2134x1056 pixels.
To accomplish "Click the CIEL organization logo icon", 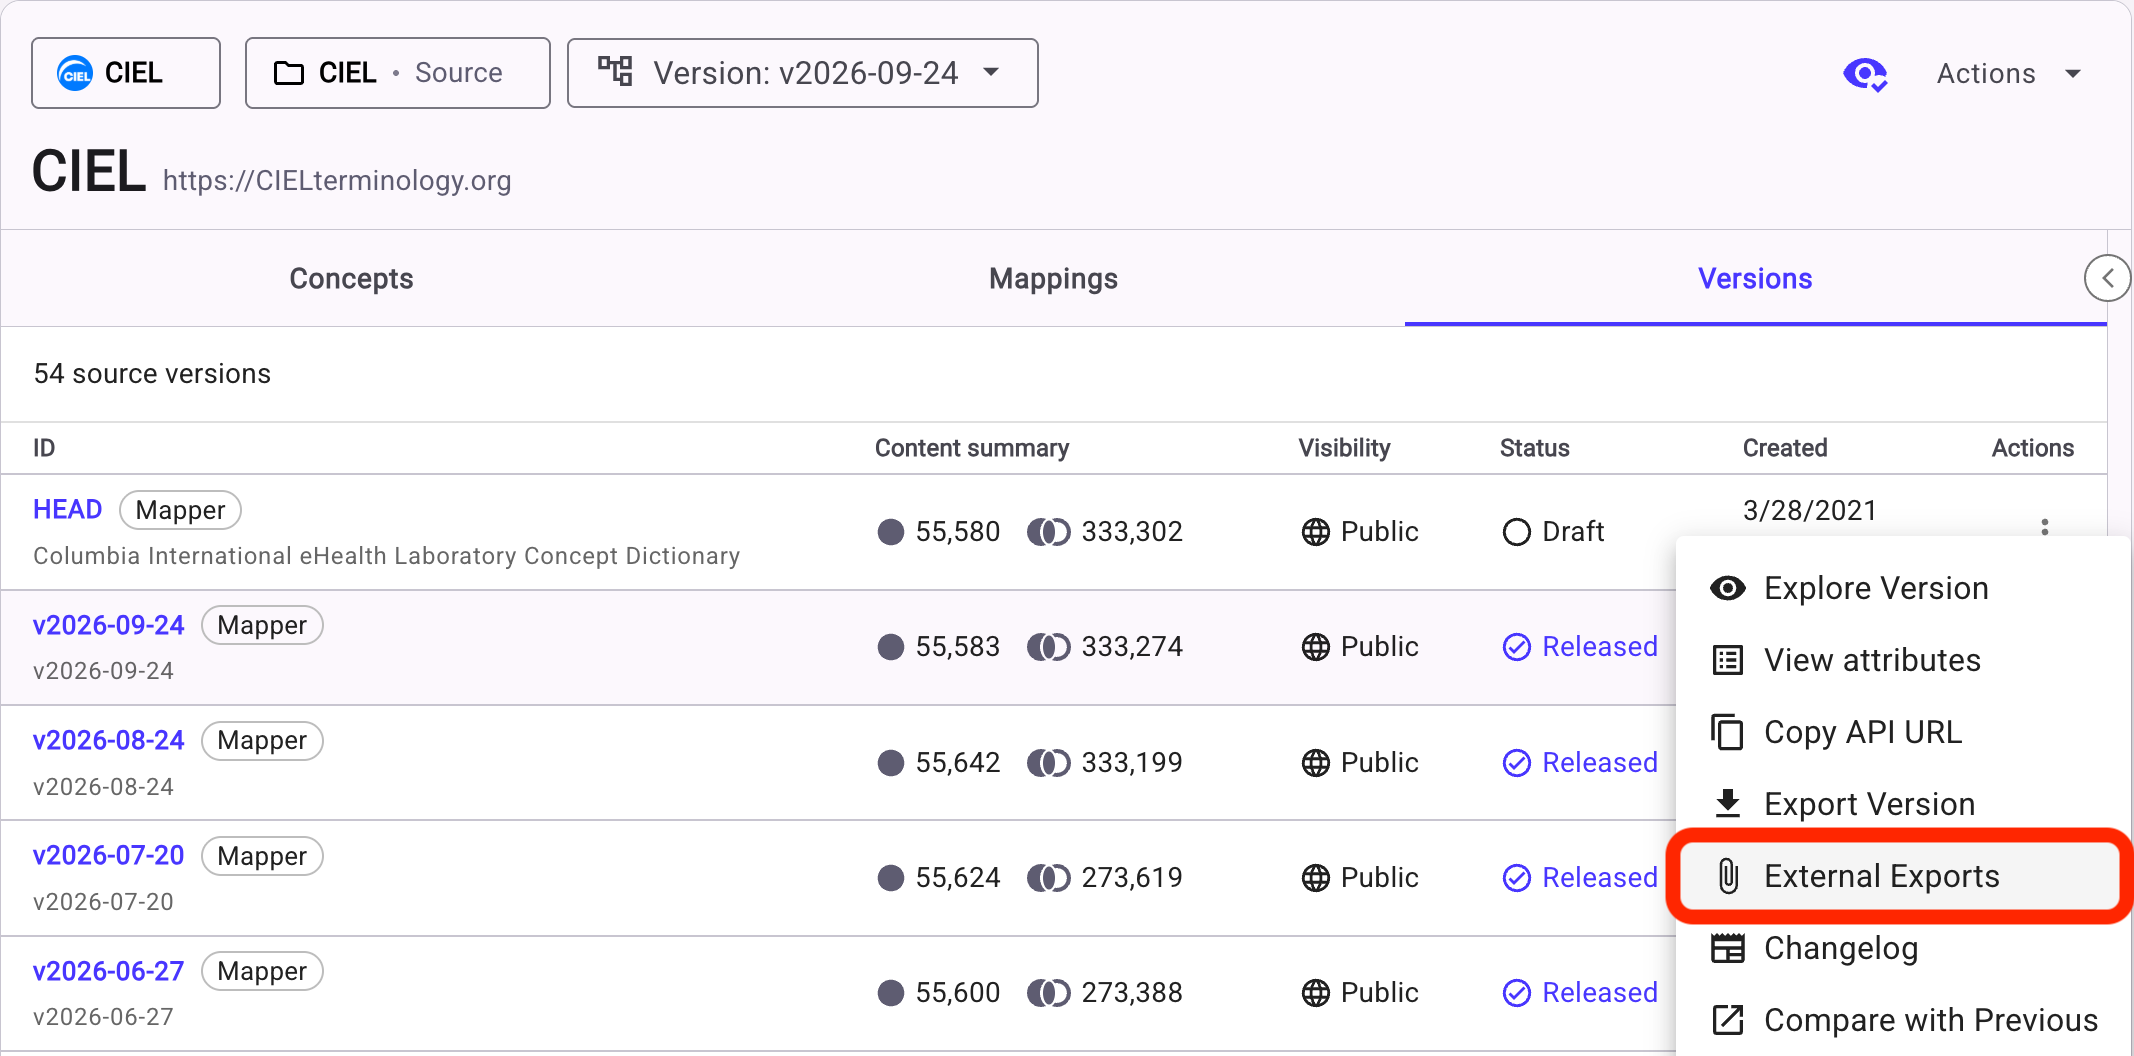I will [x=75, y=73].
